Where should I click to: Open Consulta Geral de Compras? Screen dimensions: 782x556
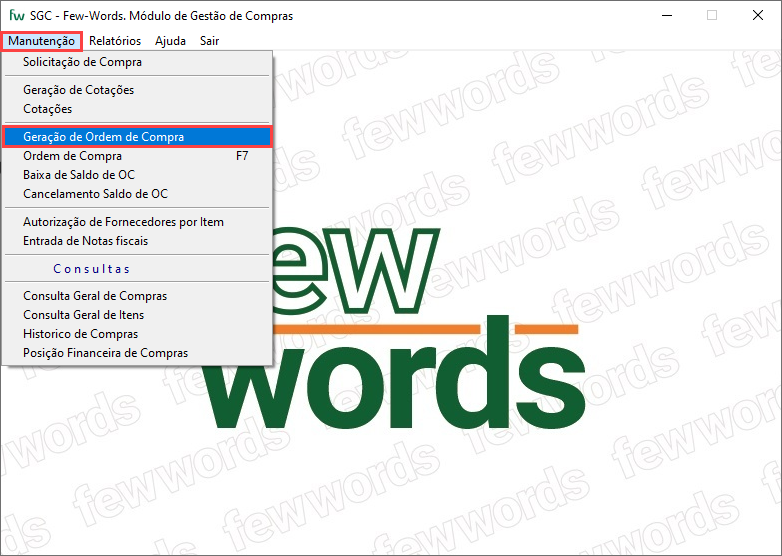(137, 296)
